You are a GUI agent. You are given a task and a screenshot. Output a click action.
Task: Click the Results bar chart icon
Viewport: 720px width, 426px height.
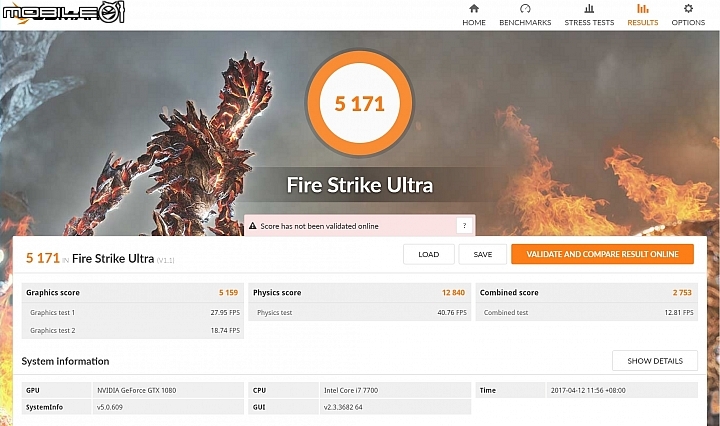pyautogui.click(x=643, y=8)
